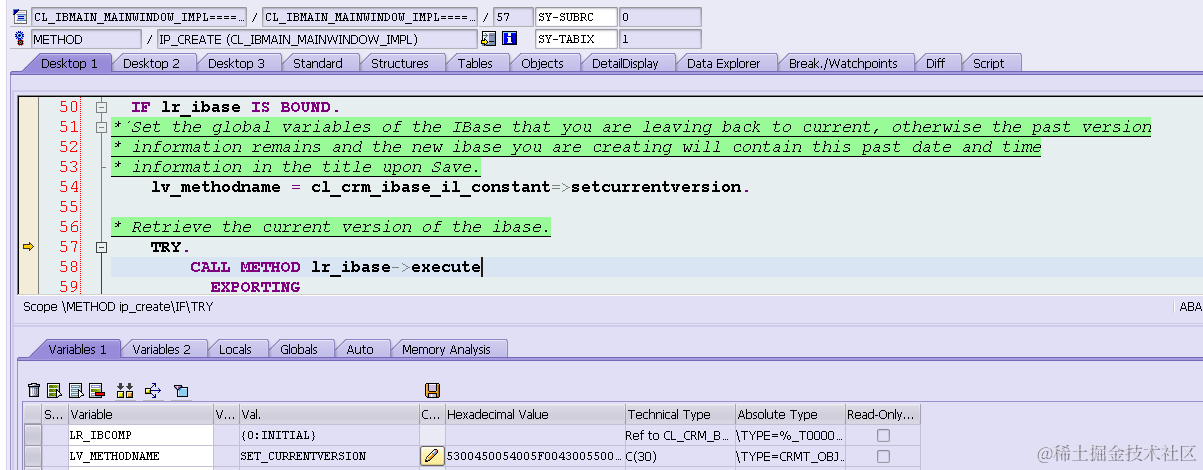The height and width of the screenshot is (470, 1203).
Task: Click technical type cell C(30)
Action: (x=679, y=456)
